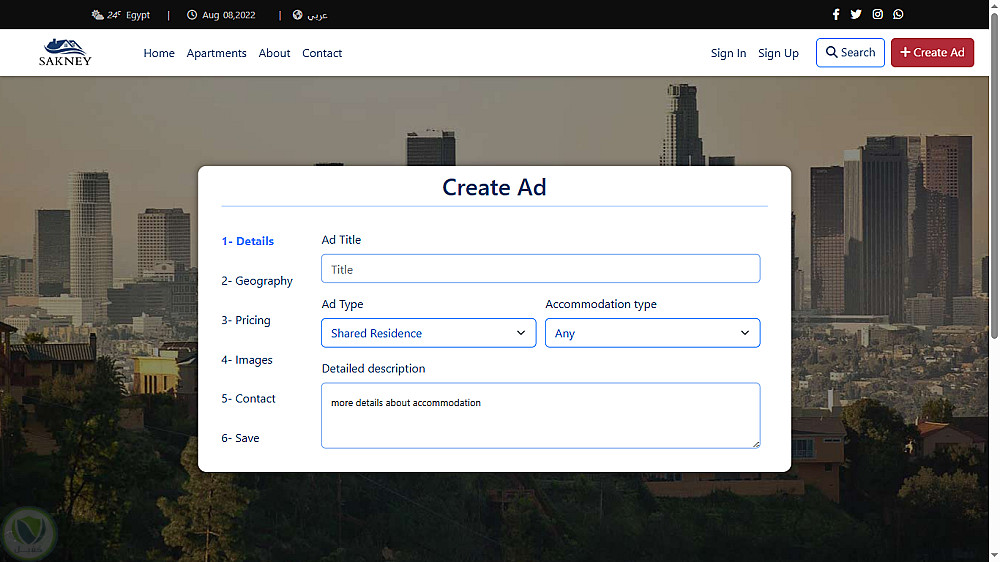Click the globe language icon
This screenshot has width=1000, height=562.
coord(297,15)
